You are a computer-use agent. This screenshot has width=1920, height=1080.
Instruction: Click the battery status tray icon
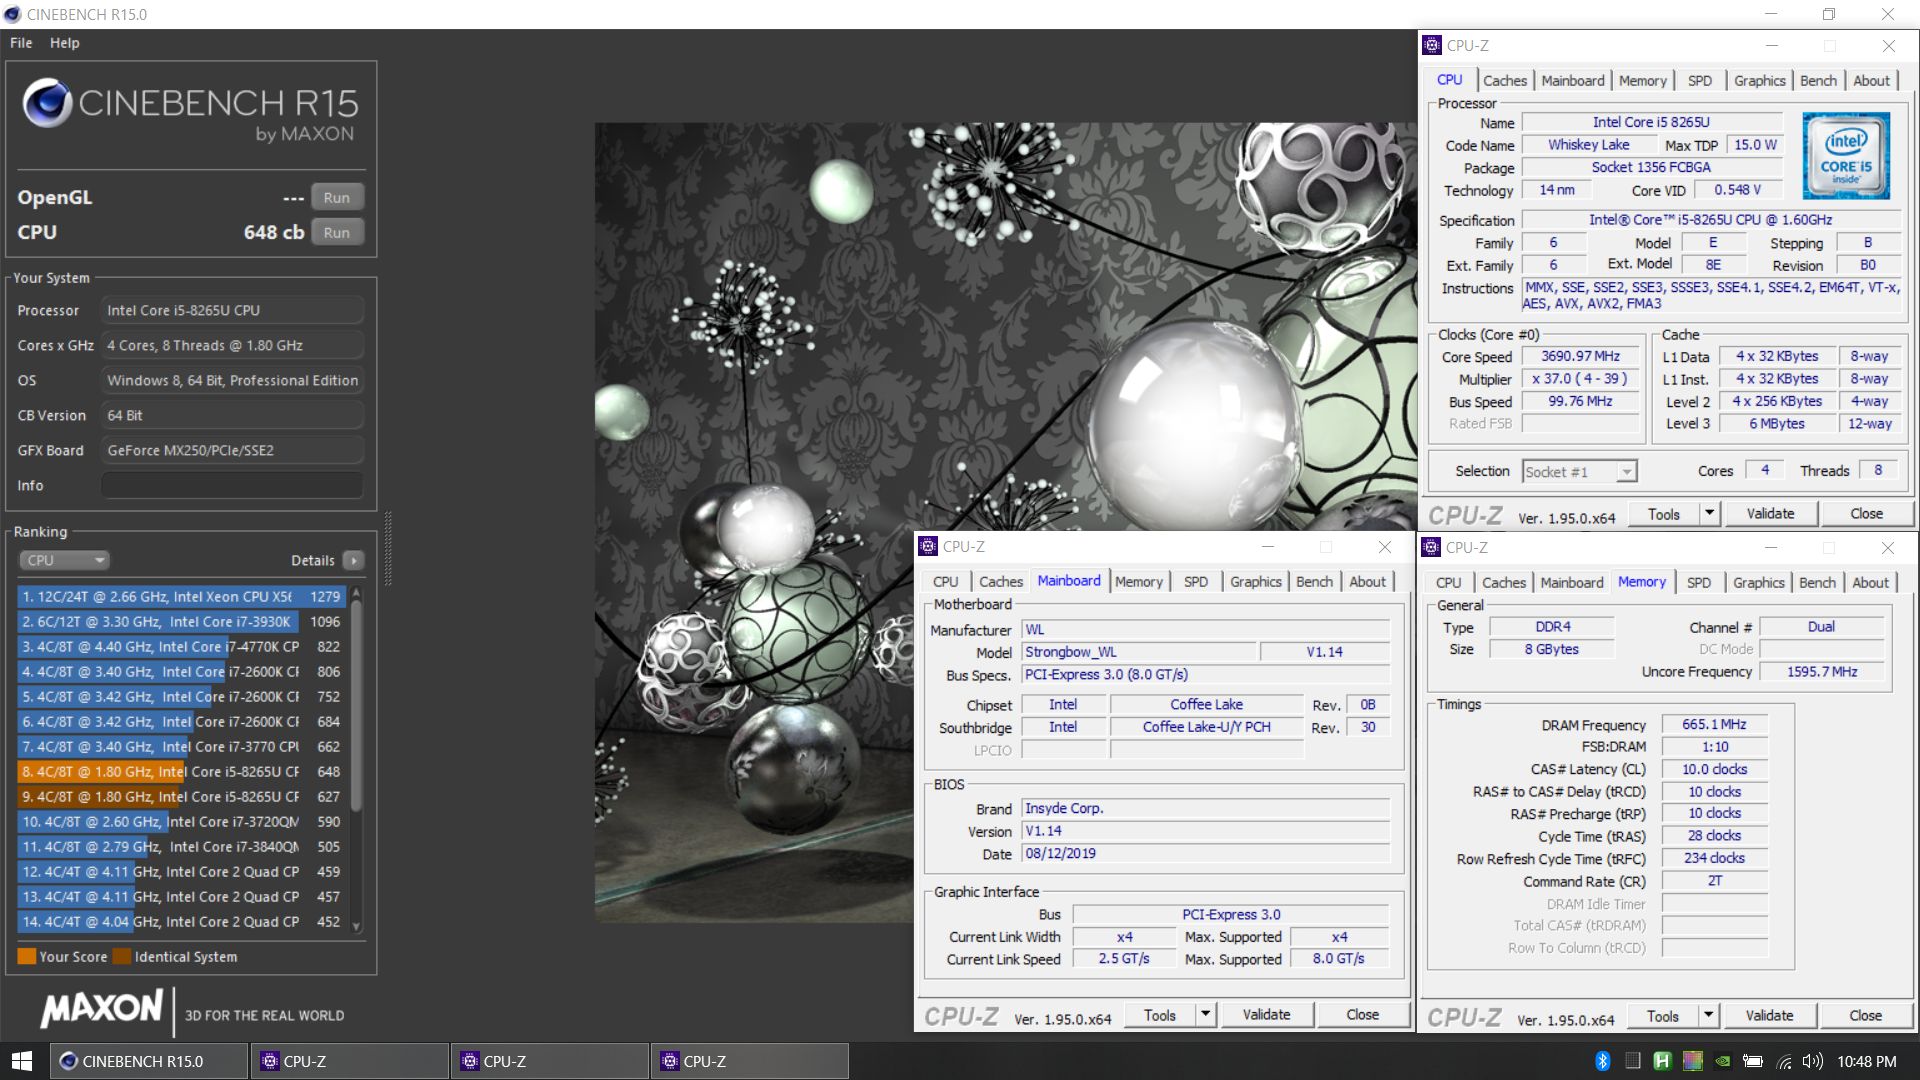pyautogui.click(x=1752, y=1061)
